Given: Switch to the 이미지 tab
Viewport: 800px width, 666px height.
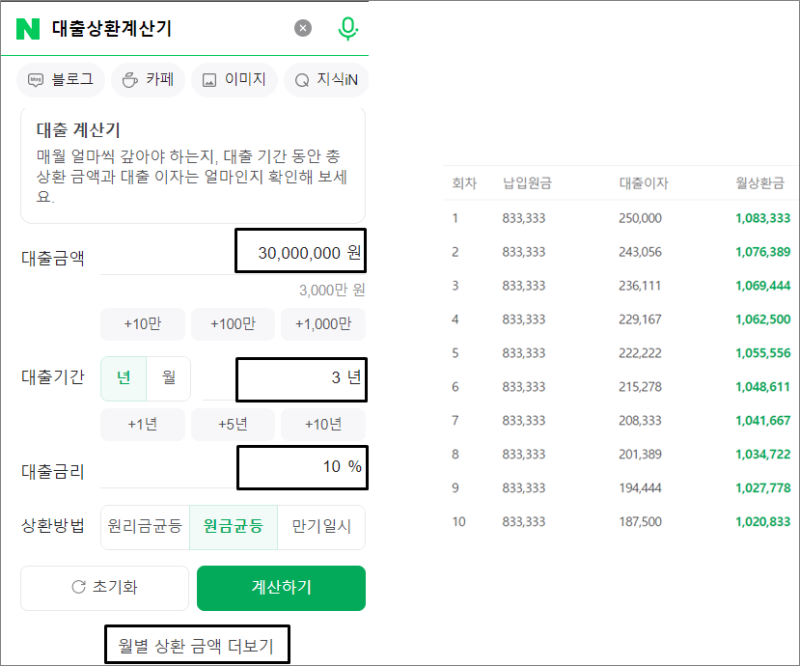Looking at the screenshot, I should click(x=234, y=80).
